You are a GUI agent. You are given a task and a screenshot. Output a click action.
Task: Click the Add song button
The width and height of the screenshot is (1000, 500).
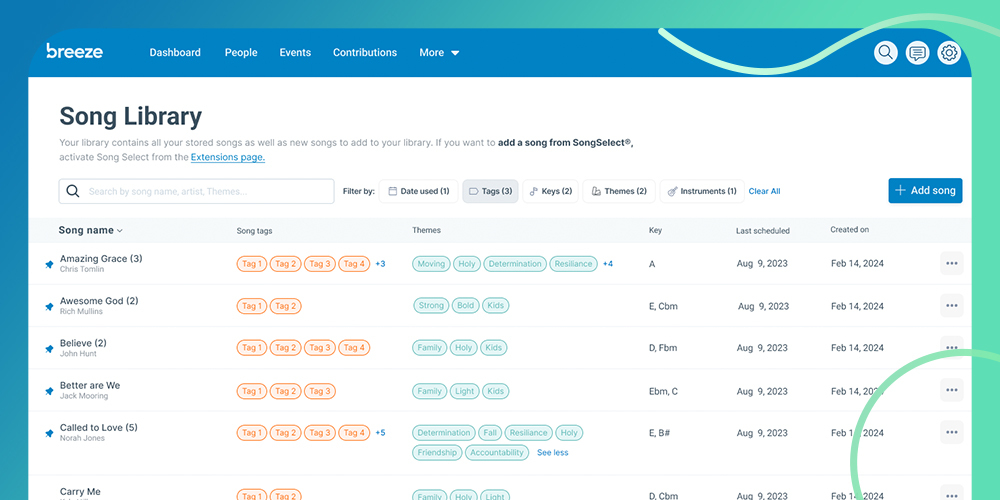coord(925,190)
